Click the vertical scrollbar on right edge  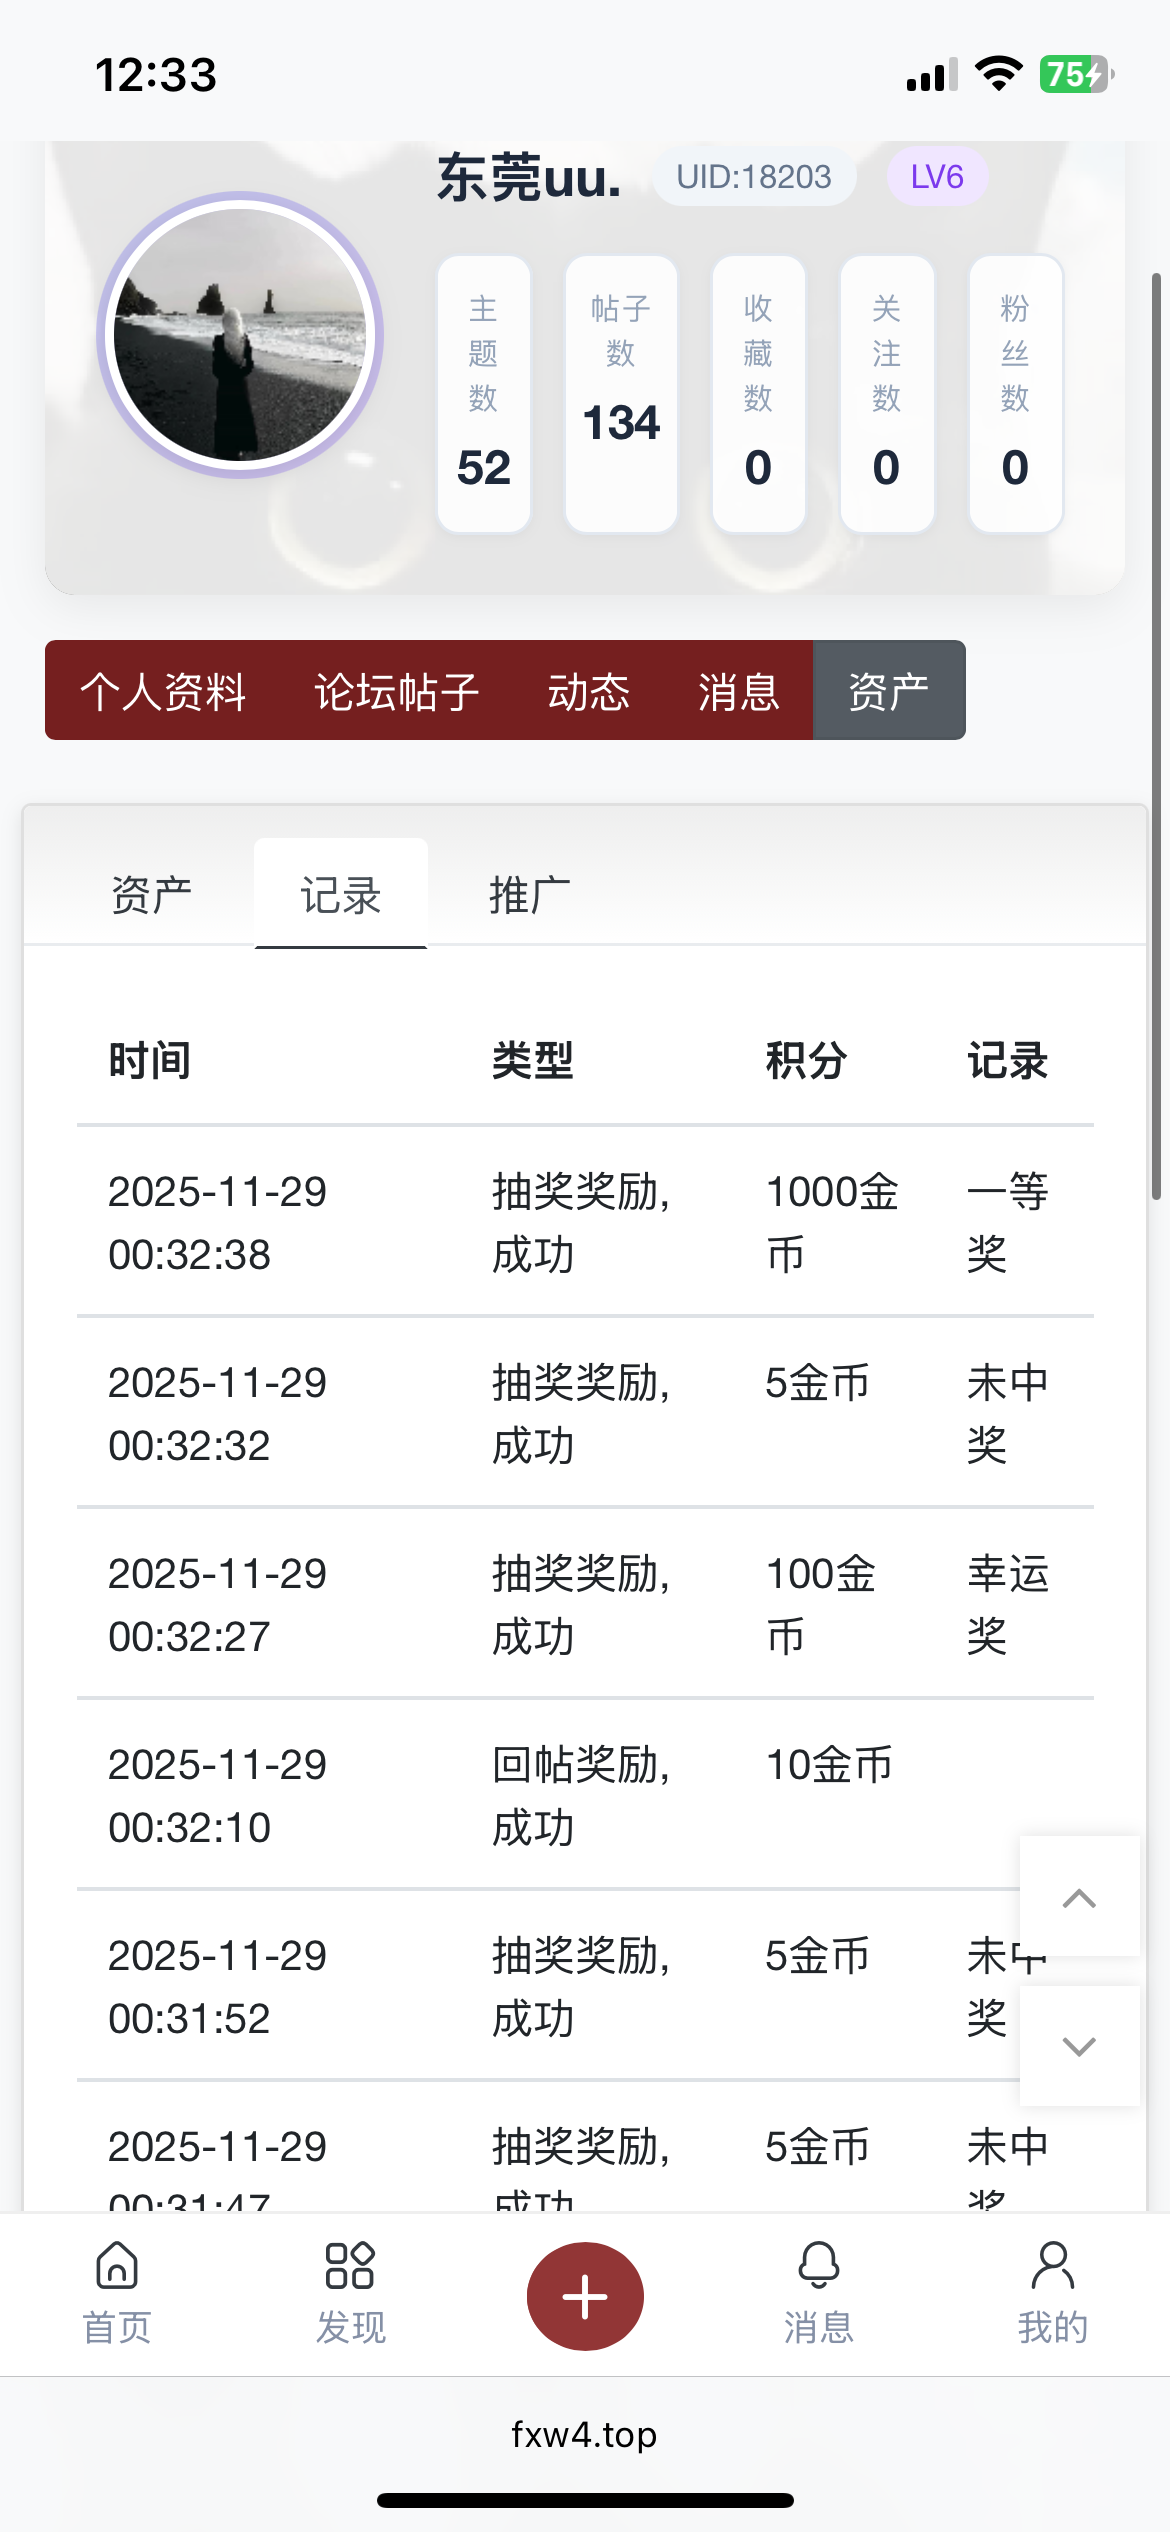coord(1156,735)
